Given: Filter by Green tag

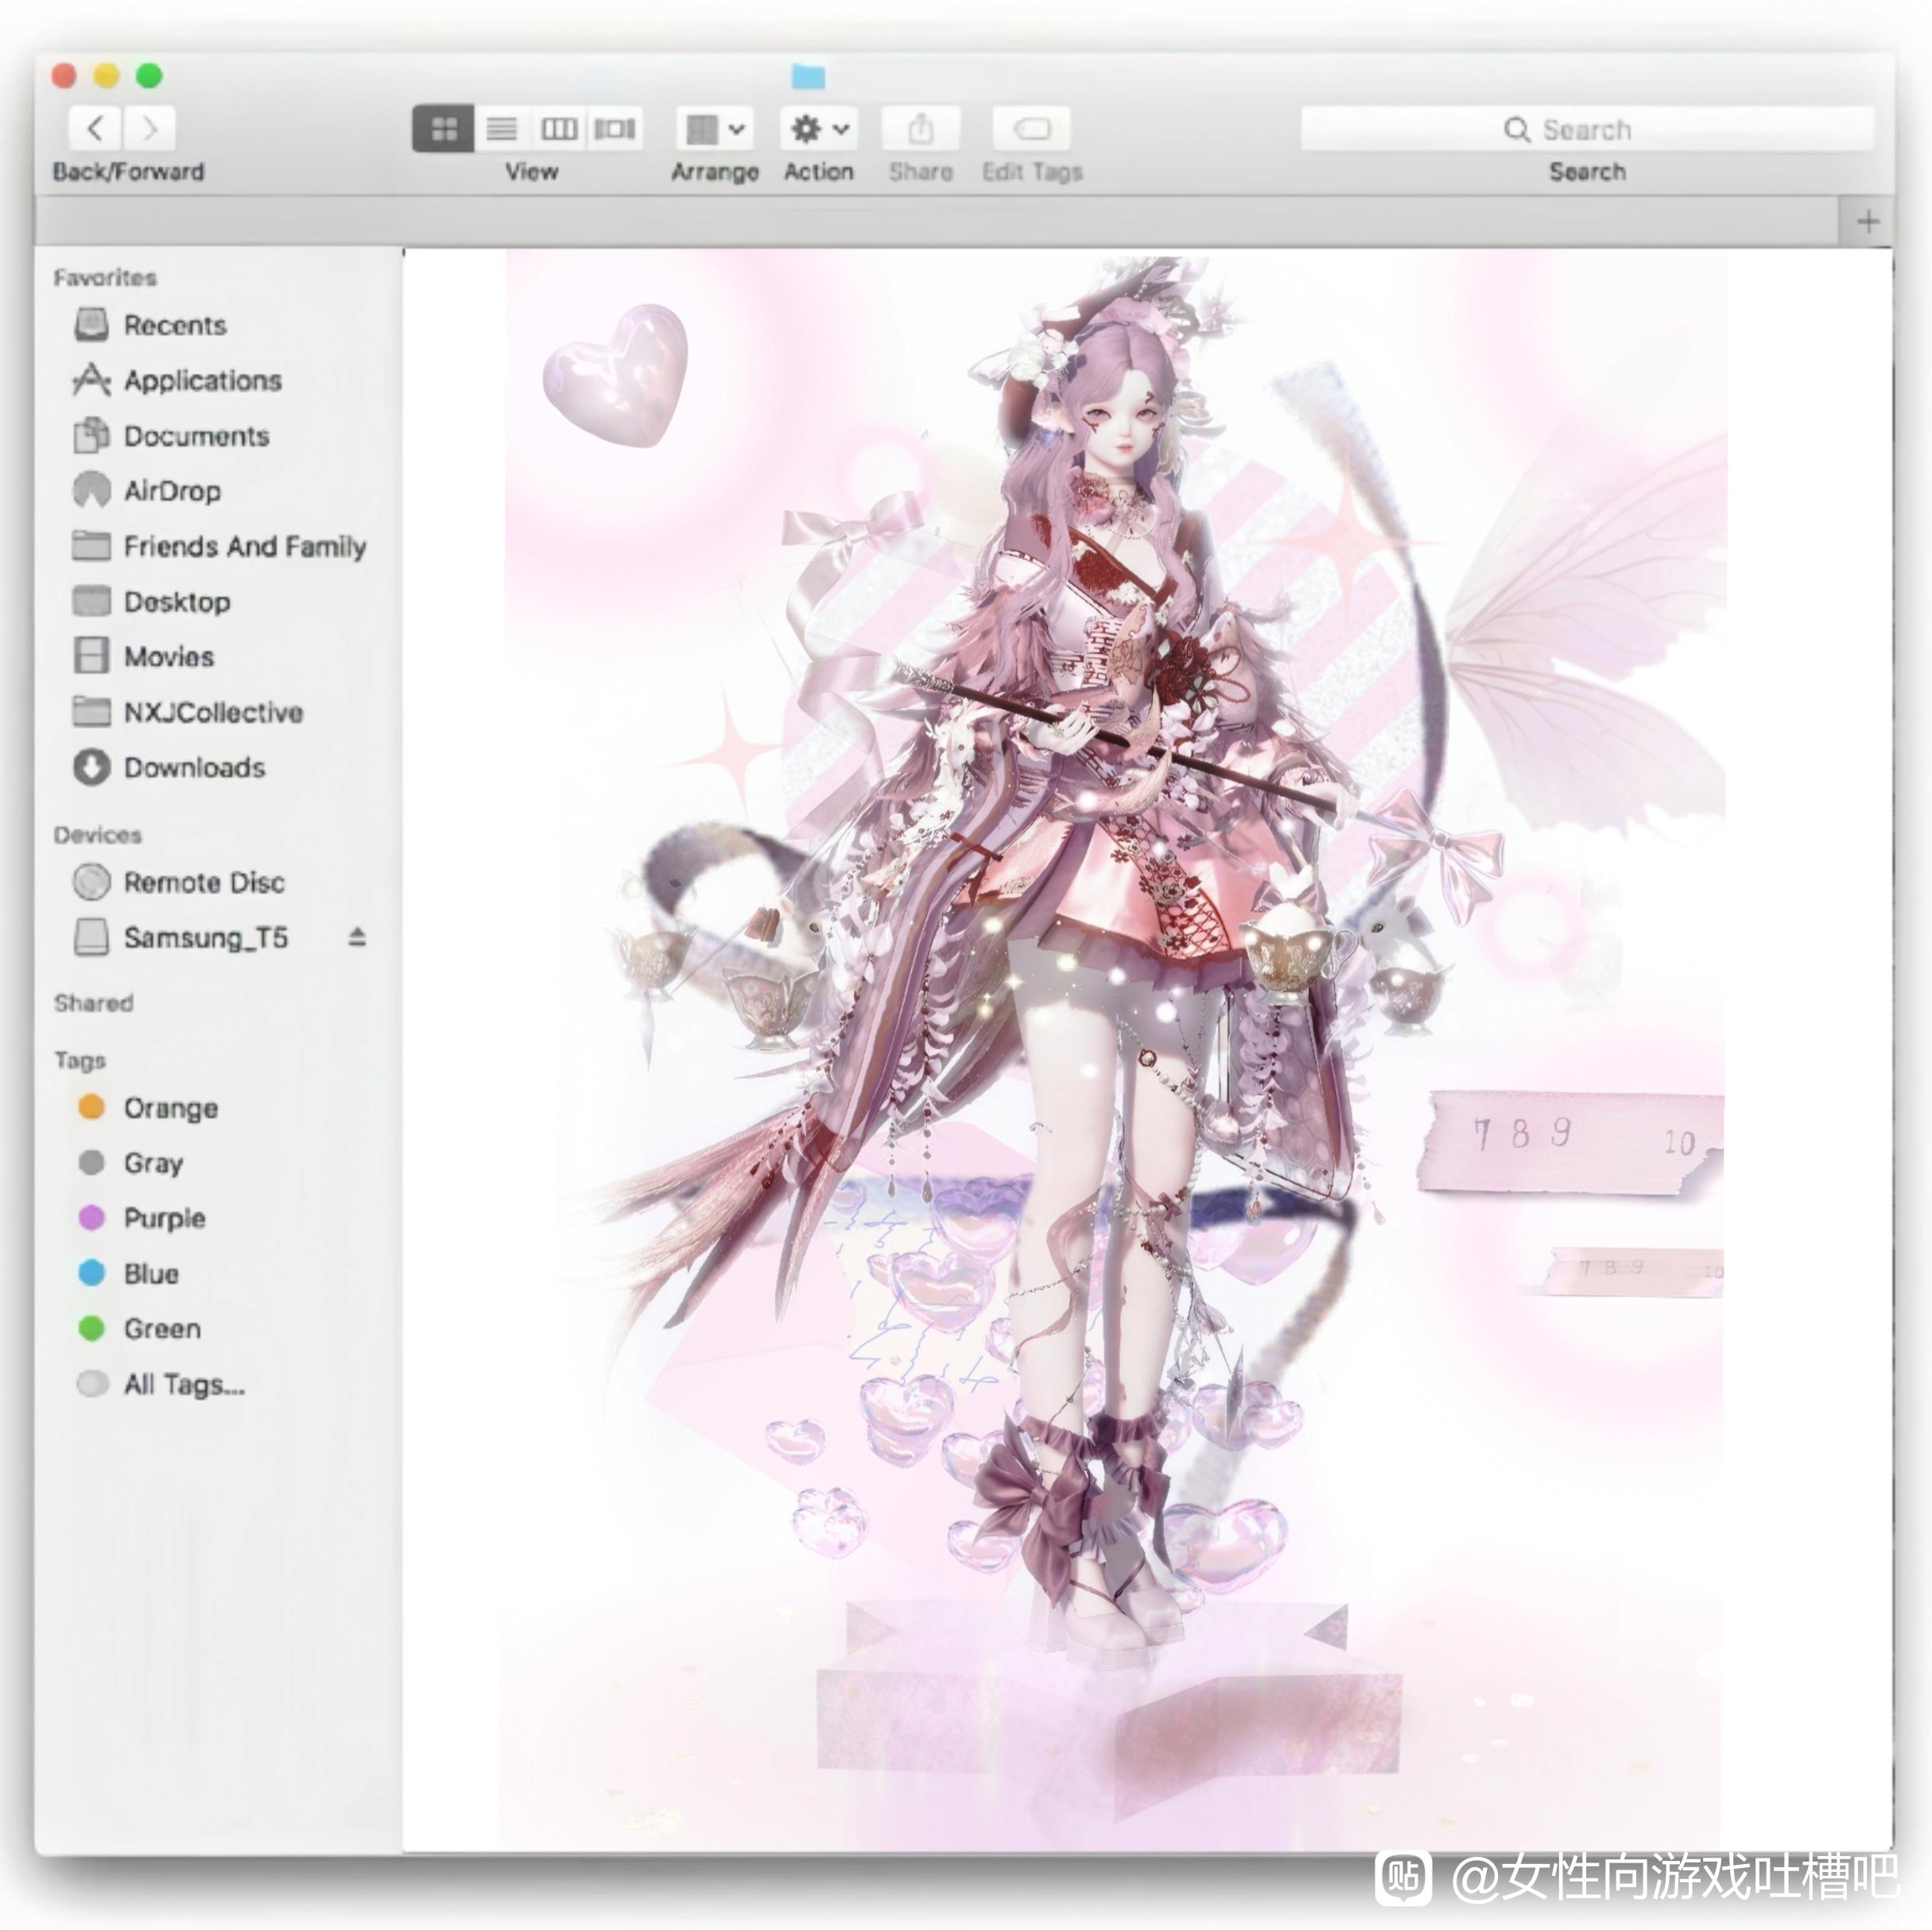Looking at the screenshot, I should pos(138,1328).
